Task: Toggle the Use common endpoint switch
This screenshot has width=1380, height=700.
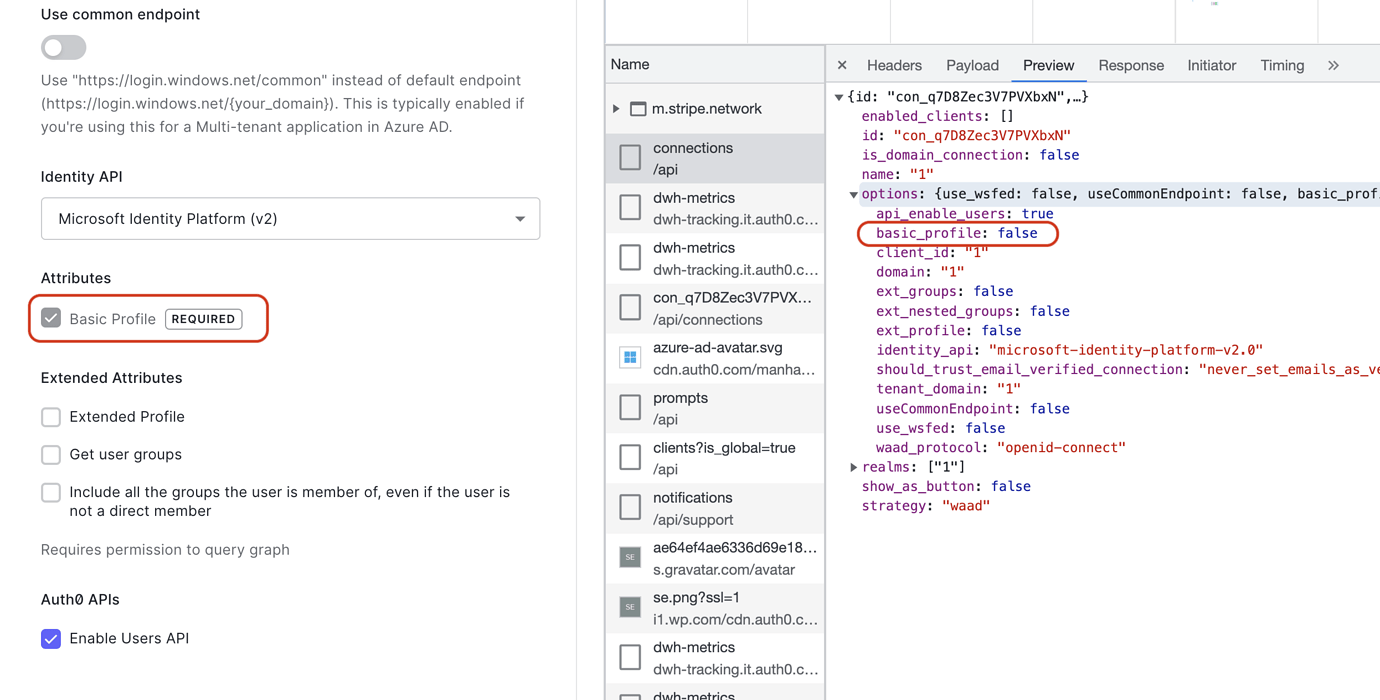Action: tap(63, 47)
